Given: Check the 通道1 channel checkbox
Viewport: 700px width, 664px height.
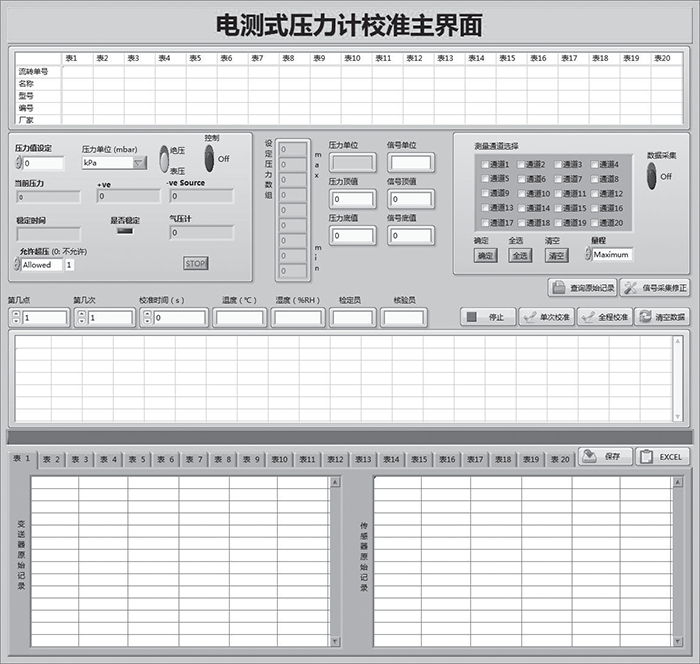Looking at the screenshot, I should coord(486,165).
